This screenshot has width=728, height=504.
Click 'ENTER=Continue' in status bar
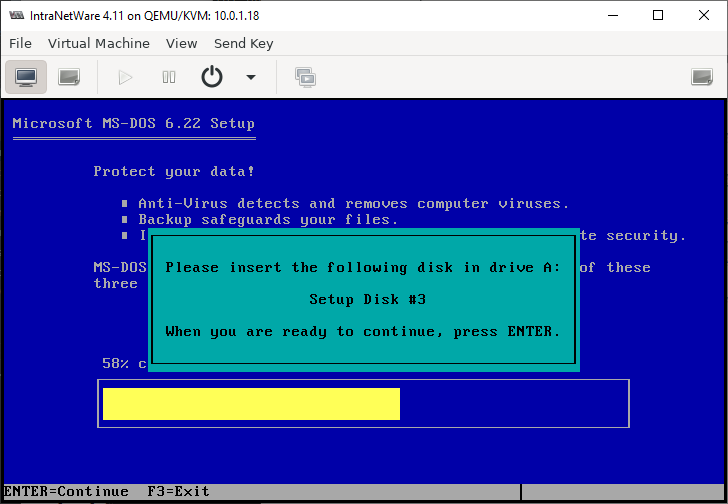click(66, 491)
